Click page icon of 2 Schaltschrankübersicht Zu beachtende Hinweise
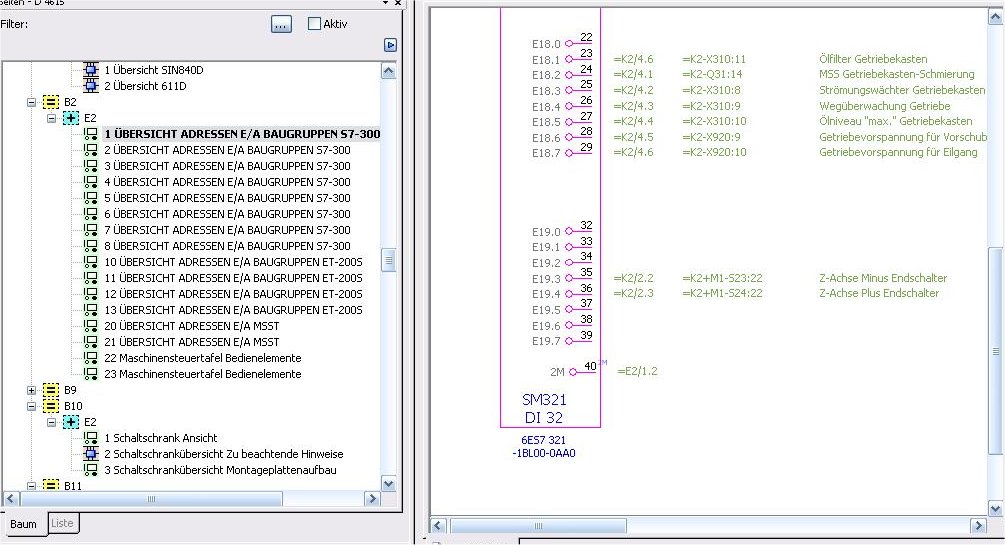The width and height of the screenshot is (1005, 545). point(91,454)
